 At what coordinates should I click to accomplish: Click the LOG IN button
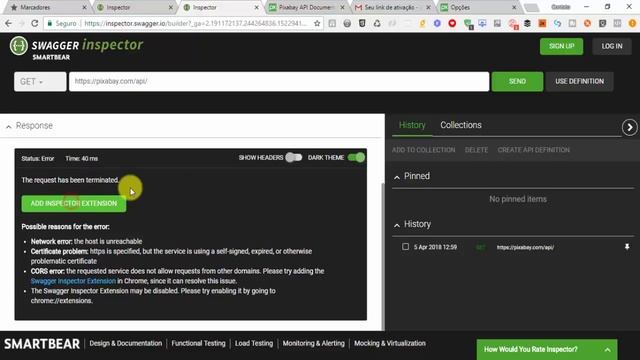611,46
